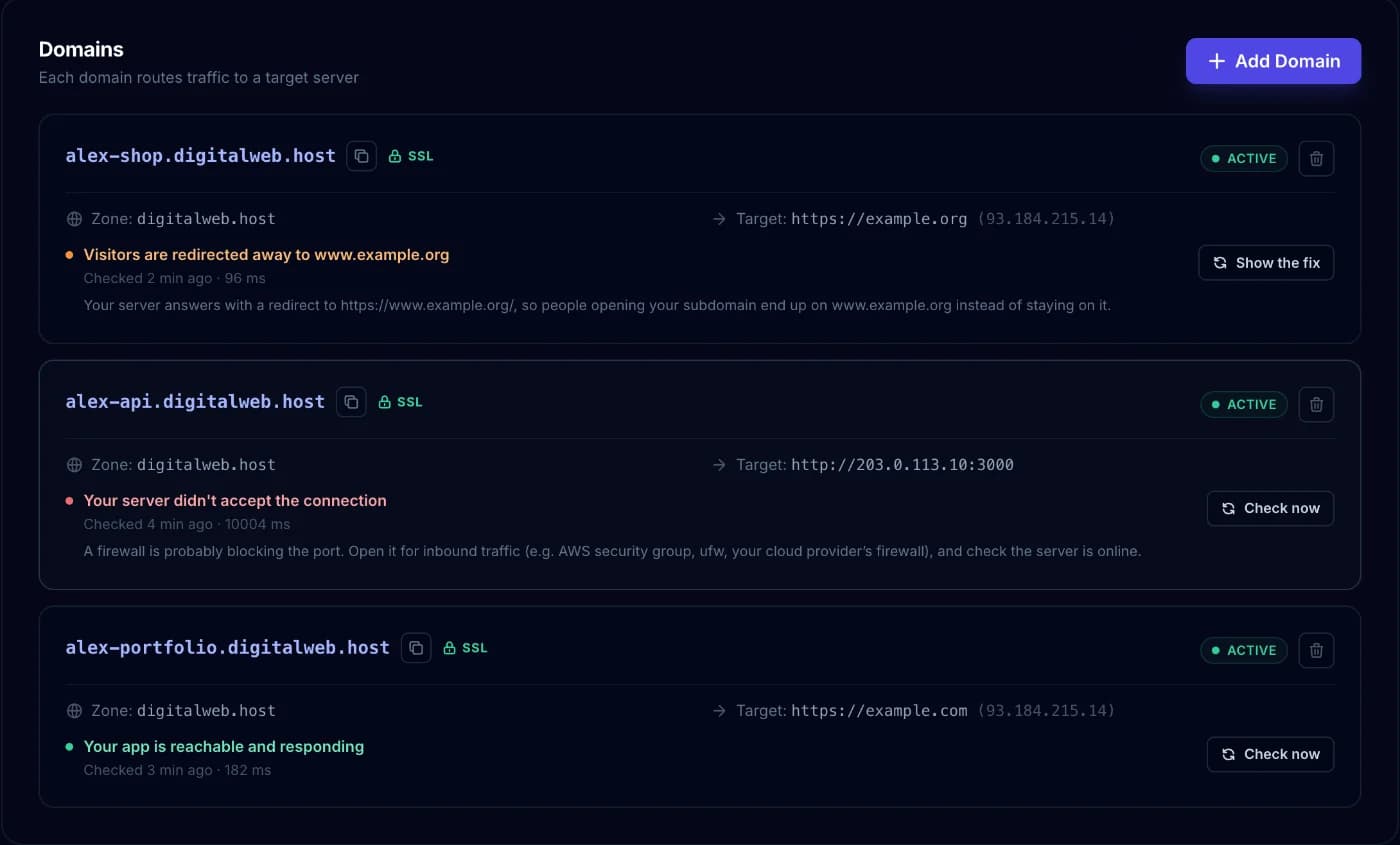The width and height of the screenshot is (1400, 845).
Task: Copy the alex-api.digitalweb.host domain name
Action: (x=351, y=402)
